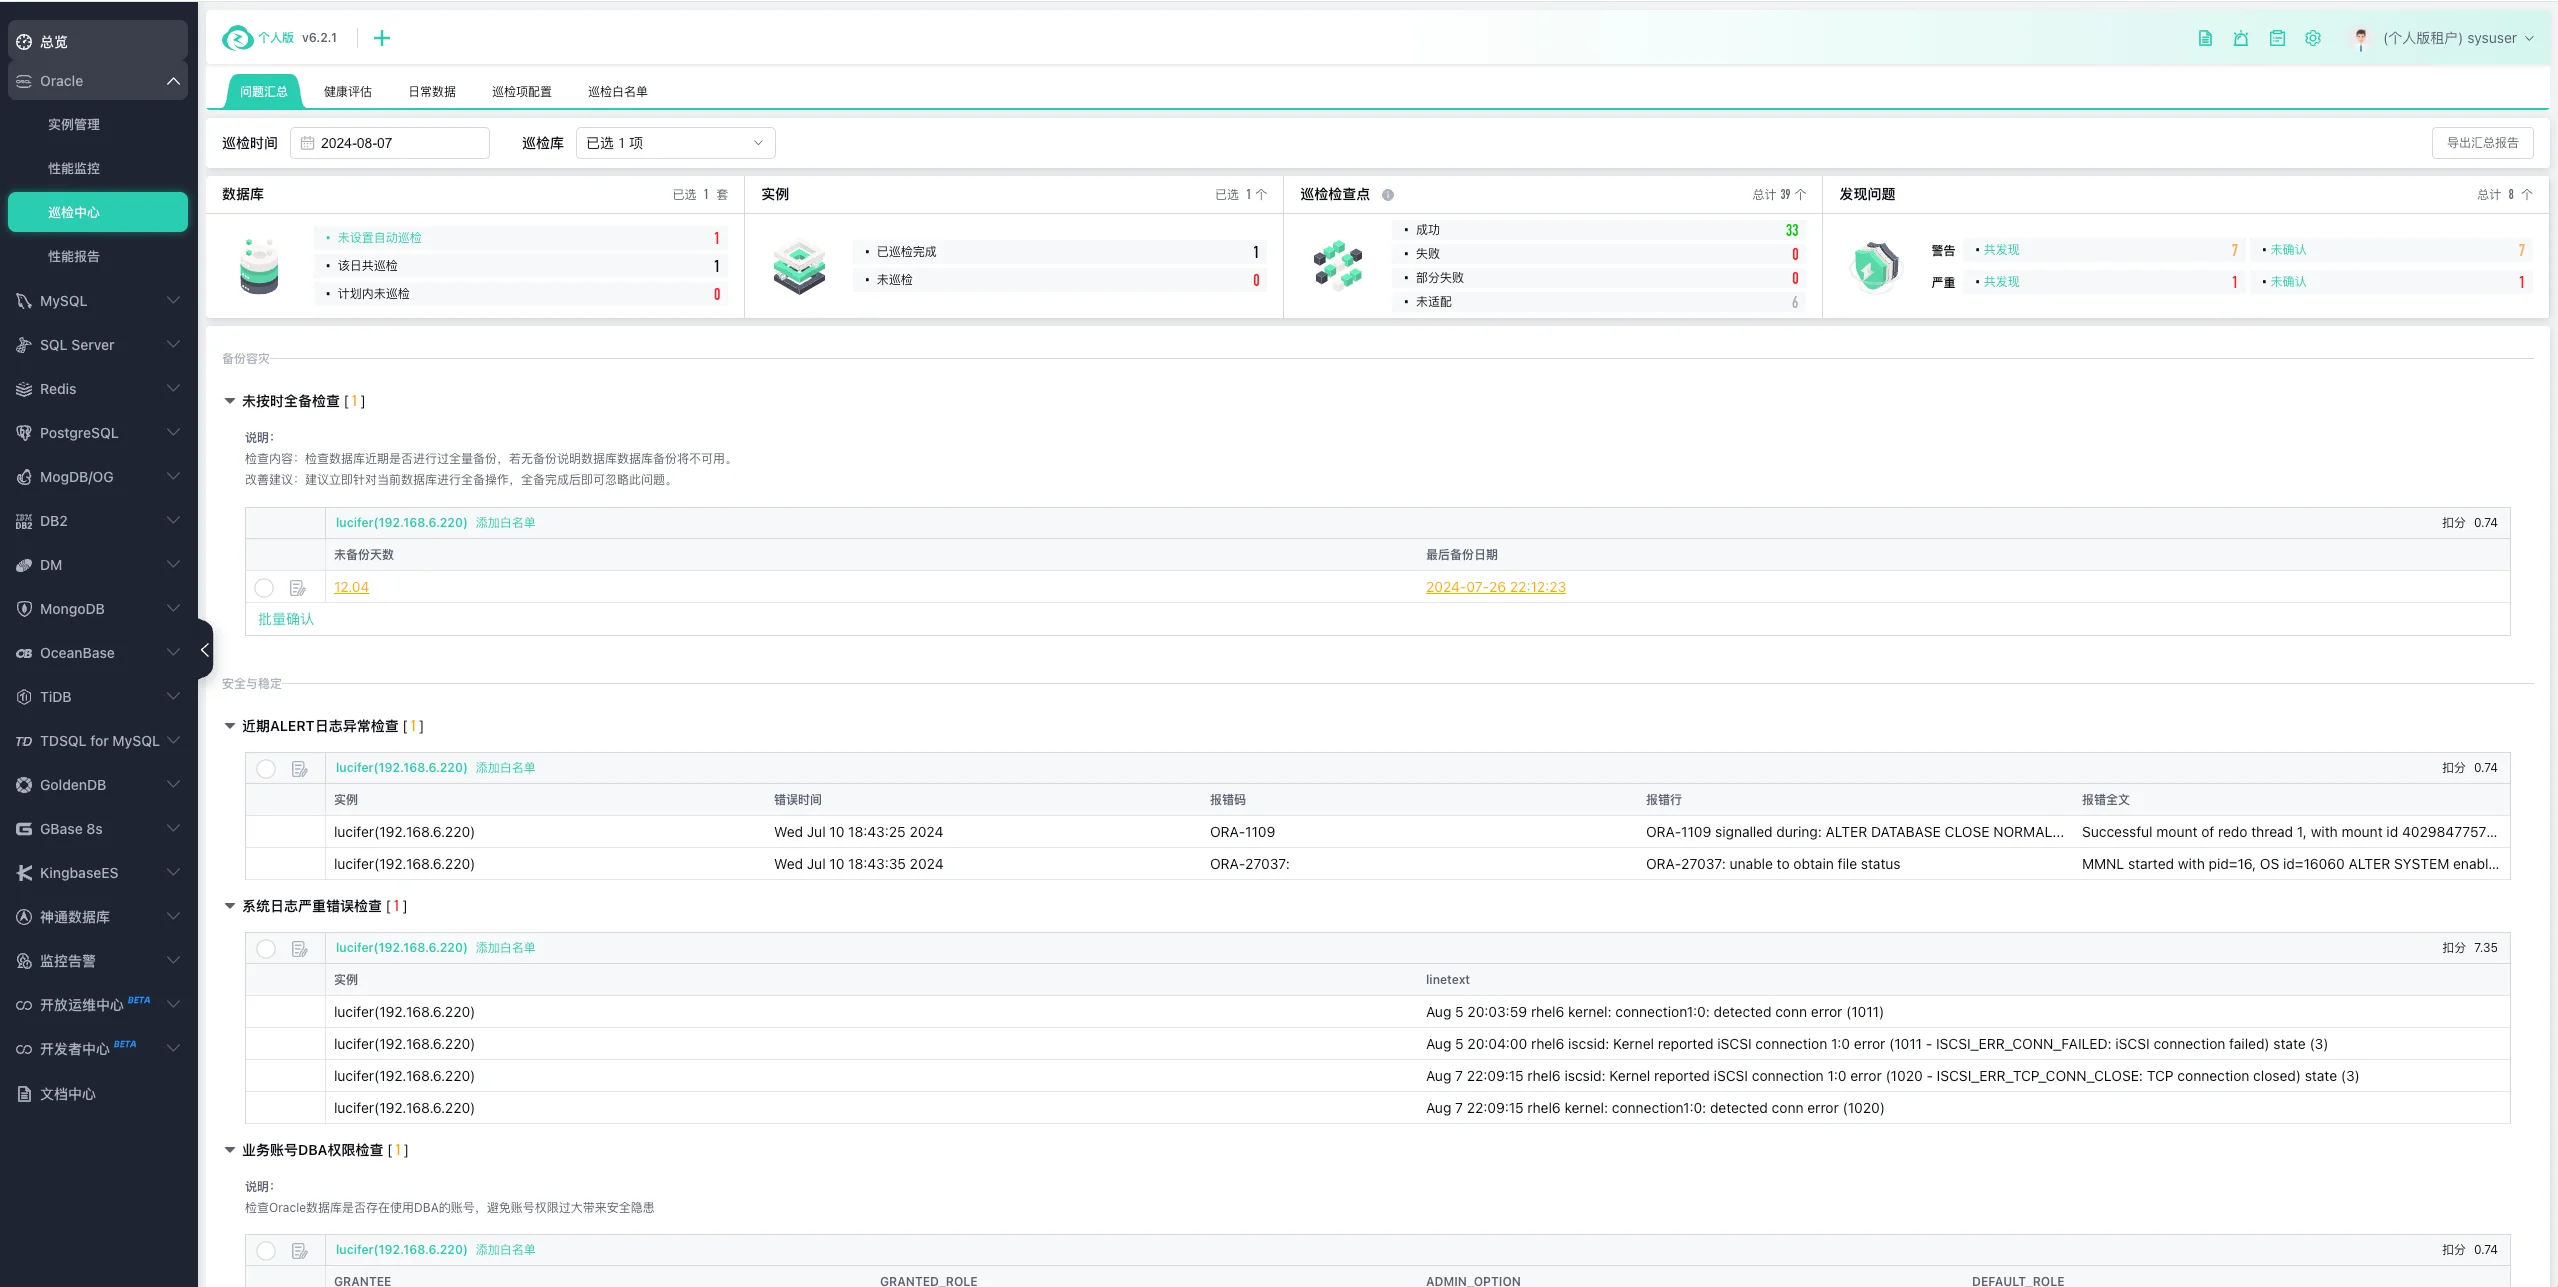The height and width of the screenshot is (1287, 2558).
Task: Open the alarm bell icon in header
Action: pos(2240,38)
